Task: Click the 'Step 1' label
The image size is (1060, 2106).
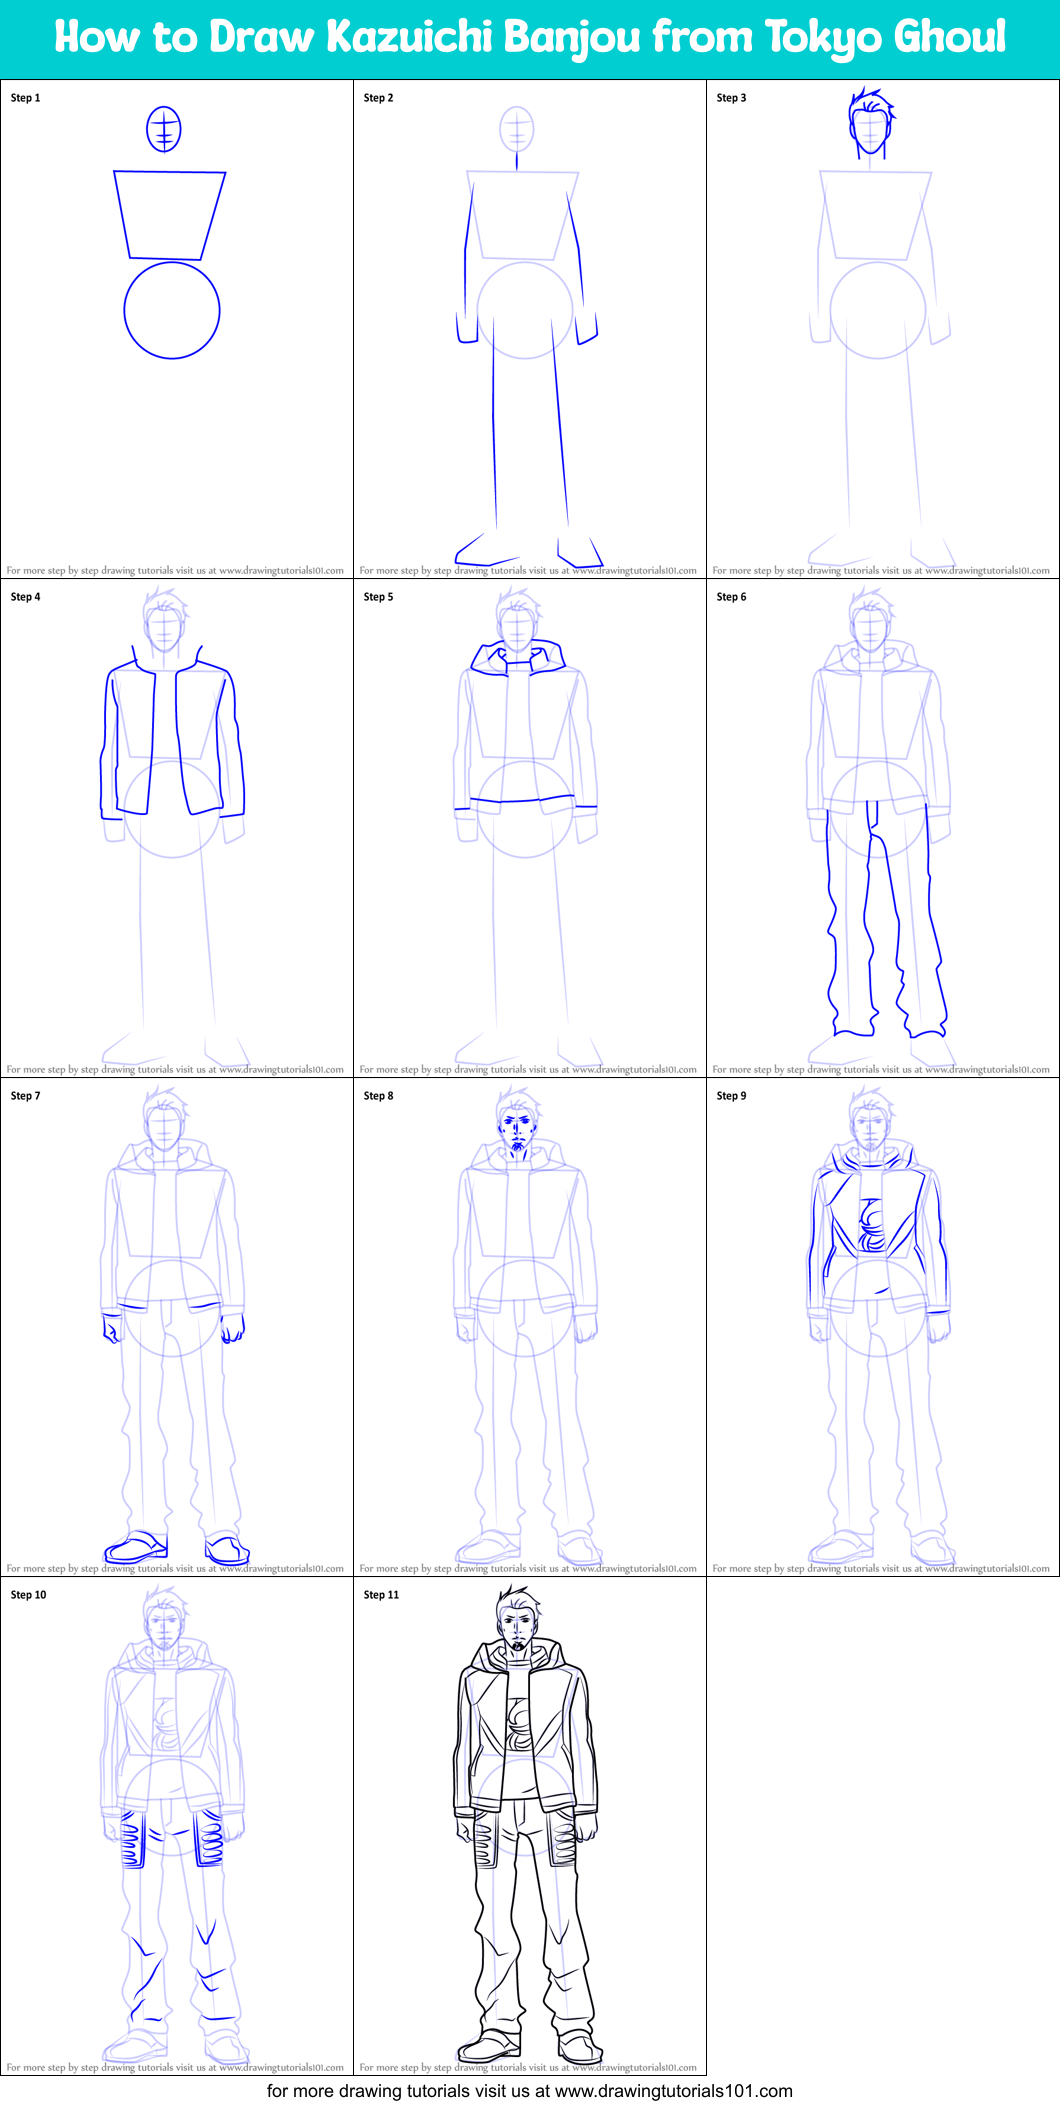Action: pyautogui.click(x=26, y=98)
